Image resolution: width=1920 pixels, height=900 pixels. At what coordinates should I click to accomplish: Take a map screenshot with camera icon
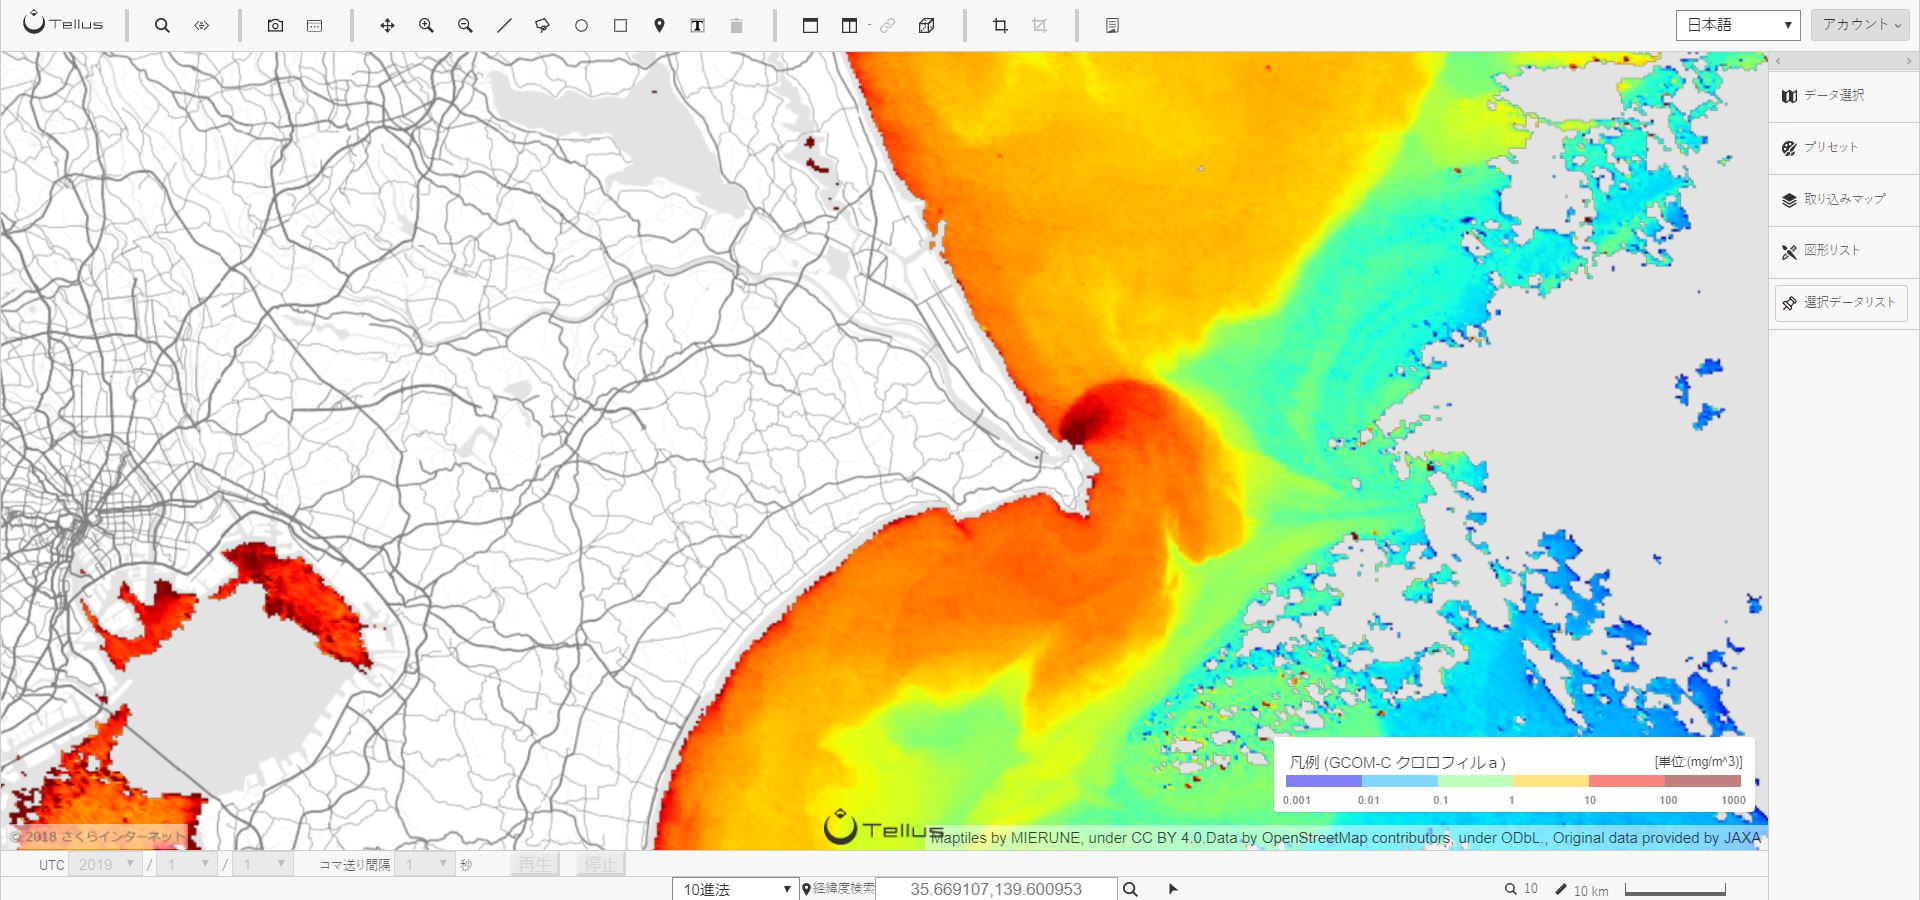click(275, 26)
